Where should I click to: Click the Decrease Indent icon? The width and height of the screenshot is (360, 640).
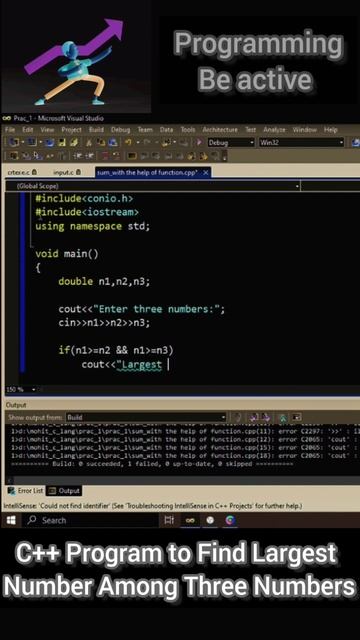tap(77, 155)
